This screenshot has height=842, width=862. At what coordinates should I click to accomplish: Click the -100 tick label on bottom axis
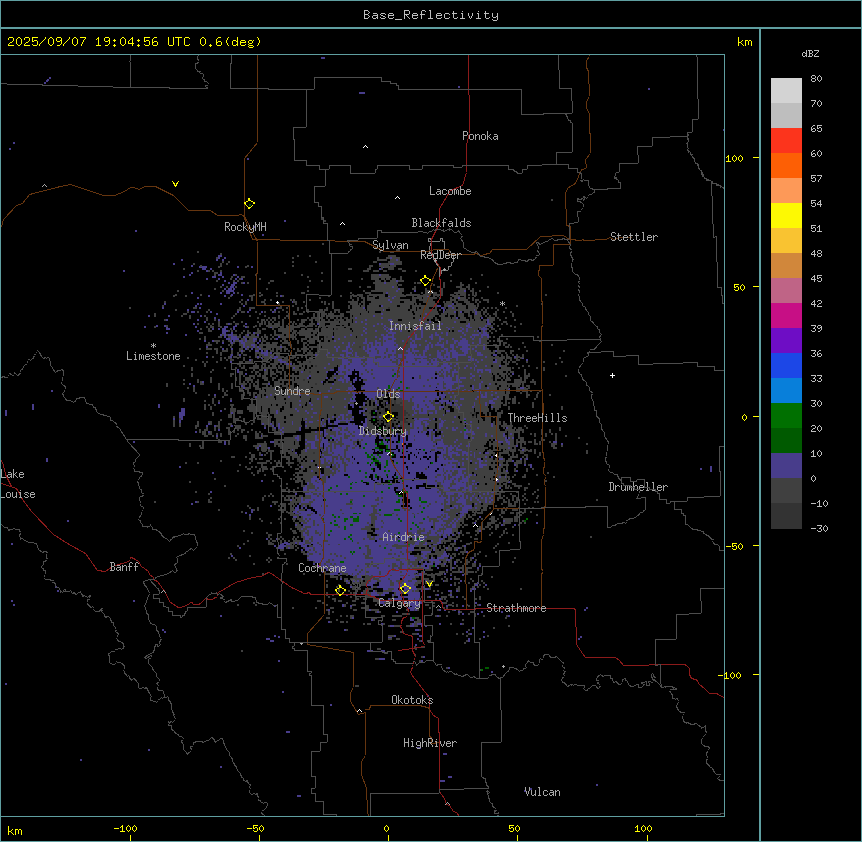pos(125,828)
